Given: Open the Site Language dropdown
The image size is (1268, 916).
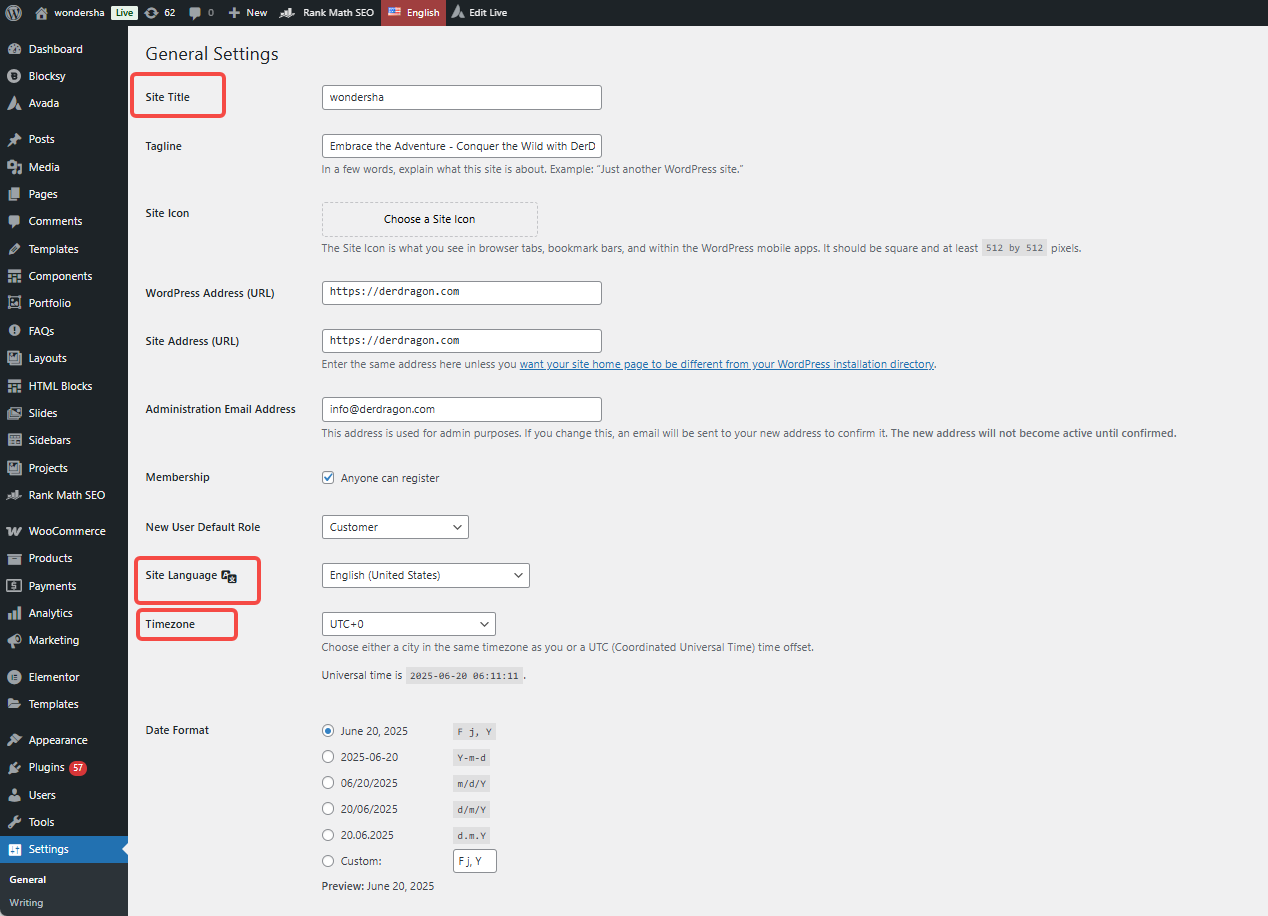Looking at the screenshot, I should tap(425, 575).
